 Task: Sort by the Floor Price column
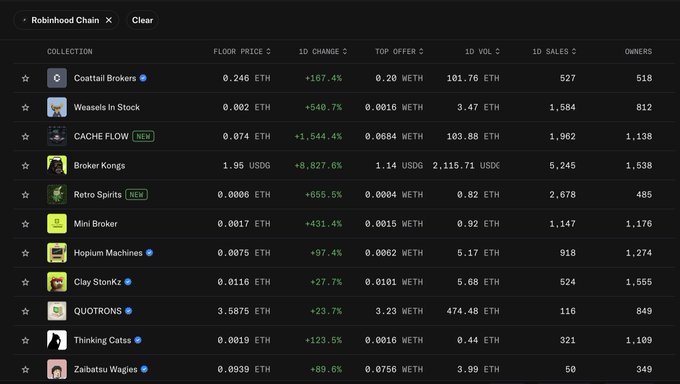[x=242, y=51]
